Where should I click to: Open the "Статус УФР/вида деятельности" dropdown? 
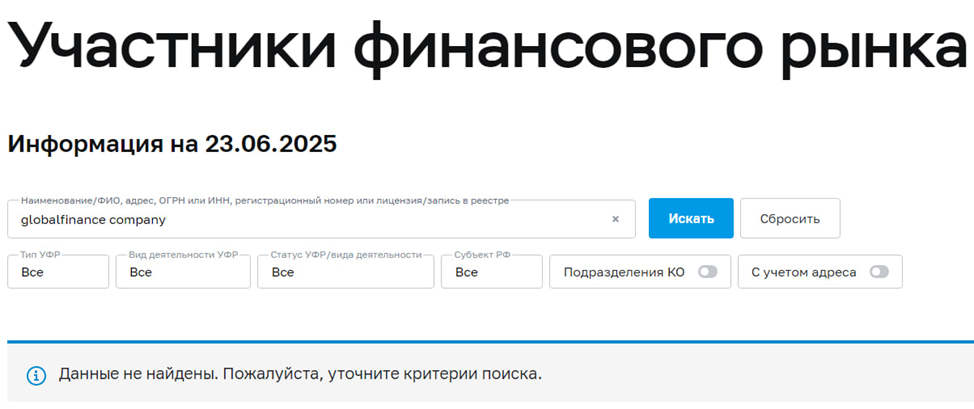[345, 272]
